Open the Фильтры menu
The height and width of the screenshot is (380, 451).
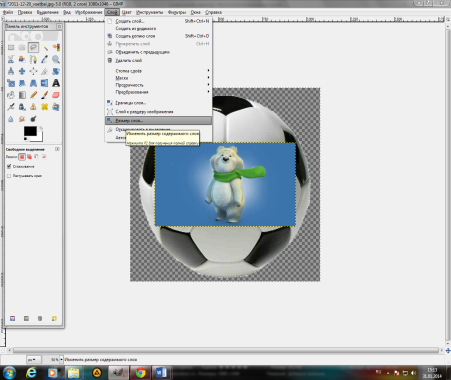click(177, 12)
